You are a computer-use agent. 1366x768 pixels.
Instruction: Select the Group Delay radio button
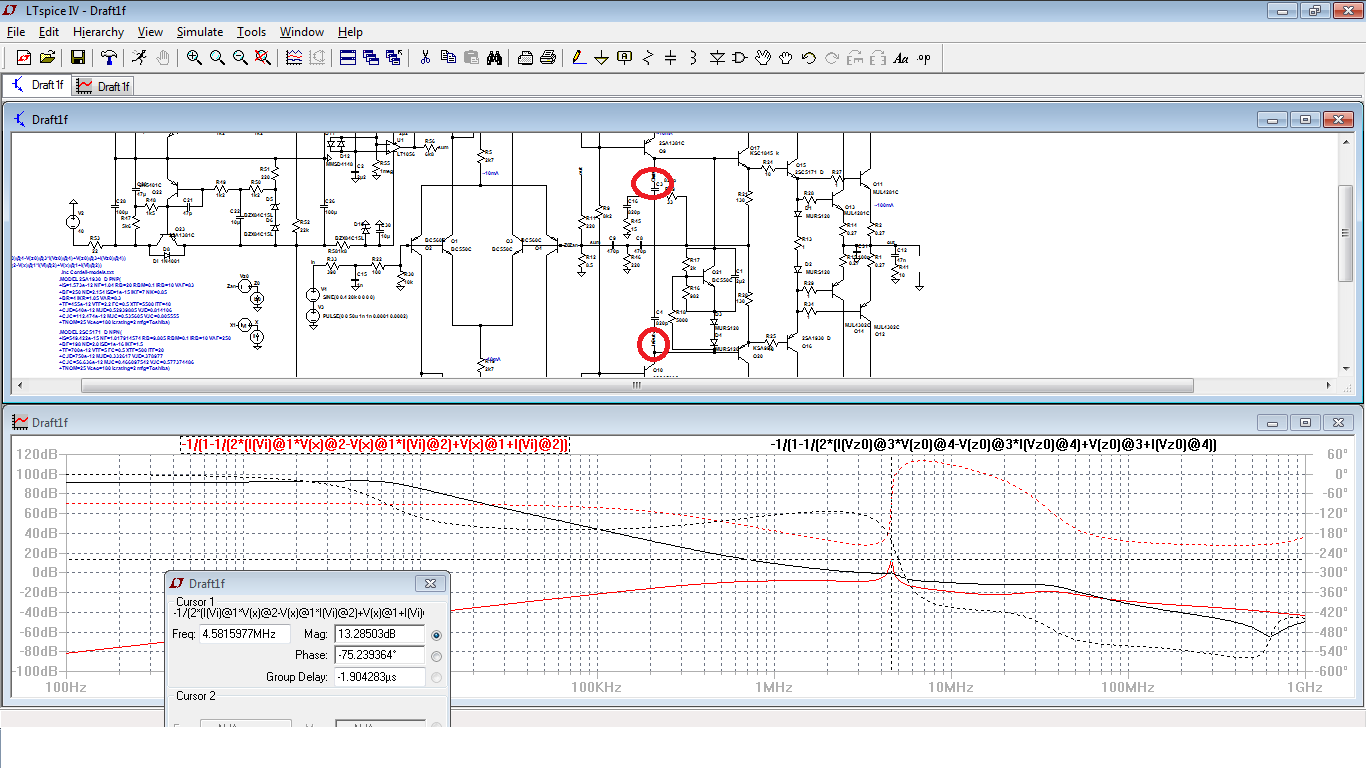coord(436,677)
